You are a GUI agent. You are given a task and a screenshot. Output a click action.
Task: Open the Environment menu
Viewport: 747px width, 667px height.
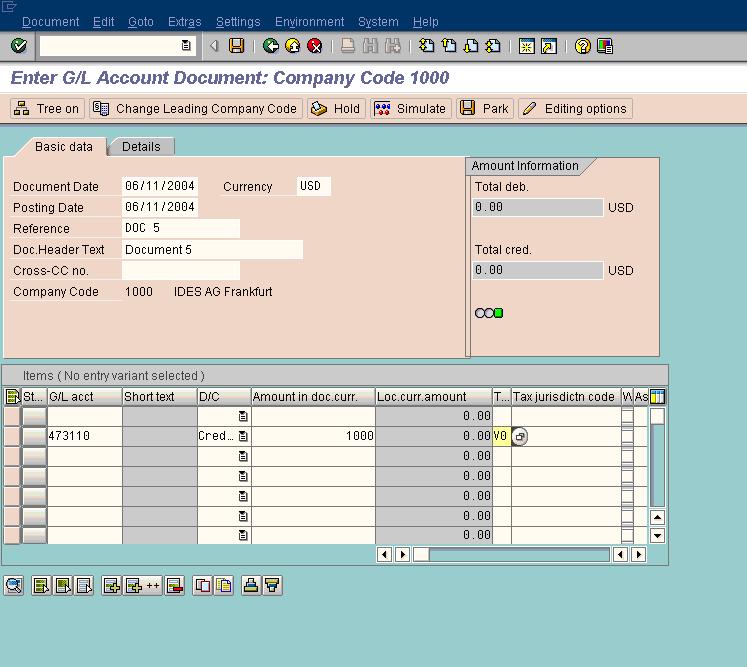click(x=309, y=22)
